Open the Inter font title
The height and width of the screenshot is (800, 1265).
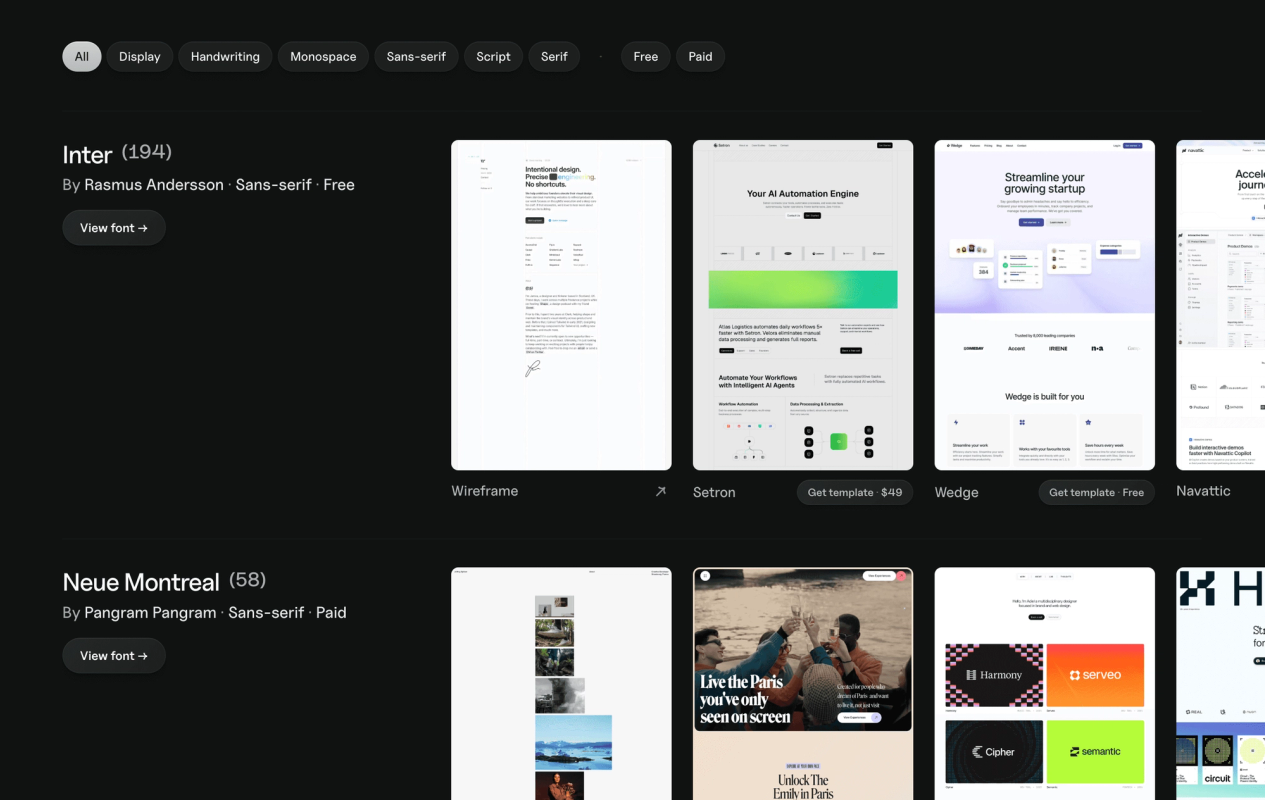87,155
